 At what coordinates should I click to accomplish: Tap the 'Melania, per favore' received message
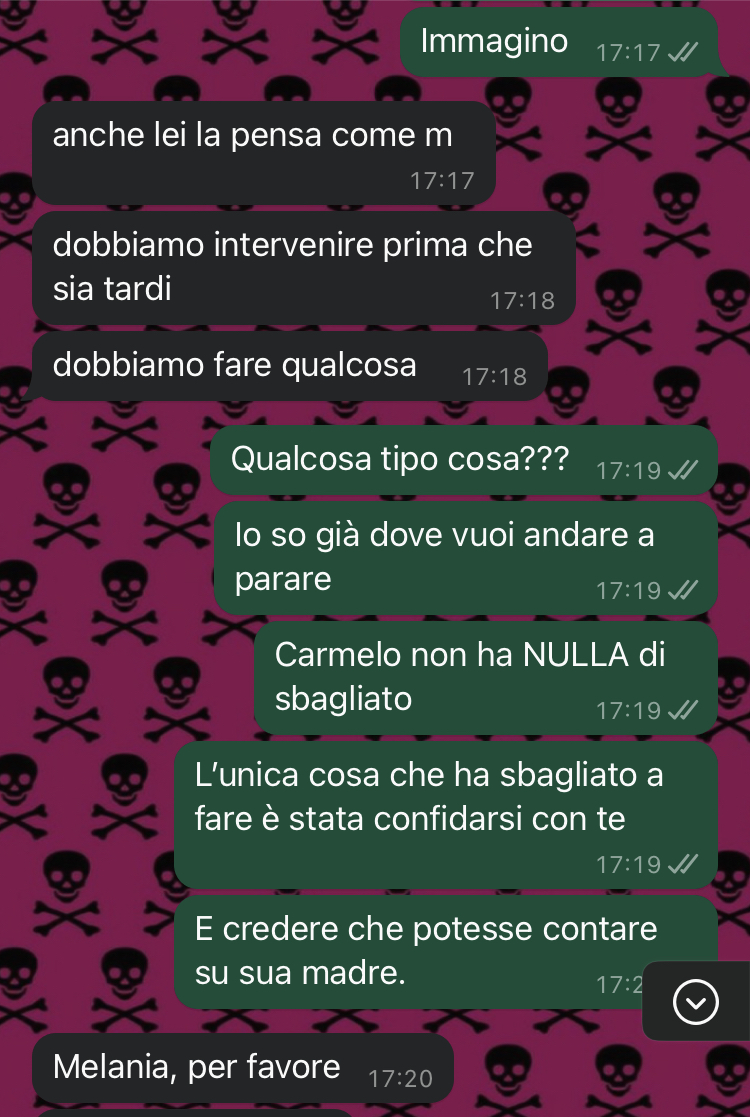click(243, 1068)
